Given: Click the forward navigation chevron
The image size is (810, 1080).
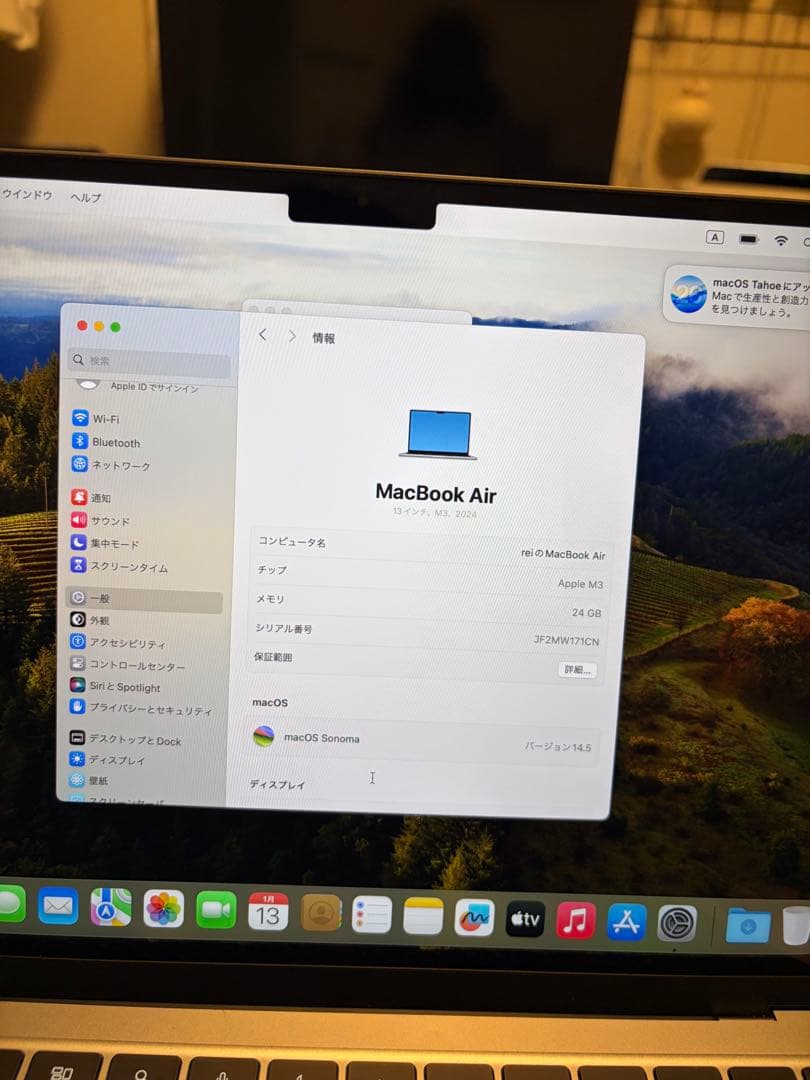Looking at the screenshot, I should (290, 336).
